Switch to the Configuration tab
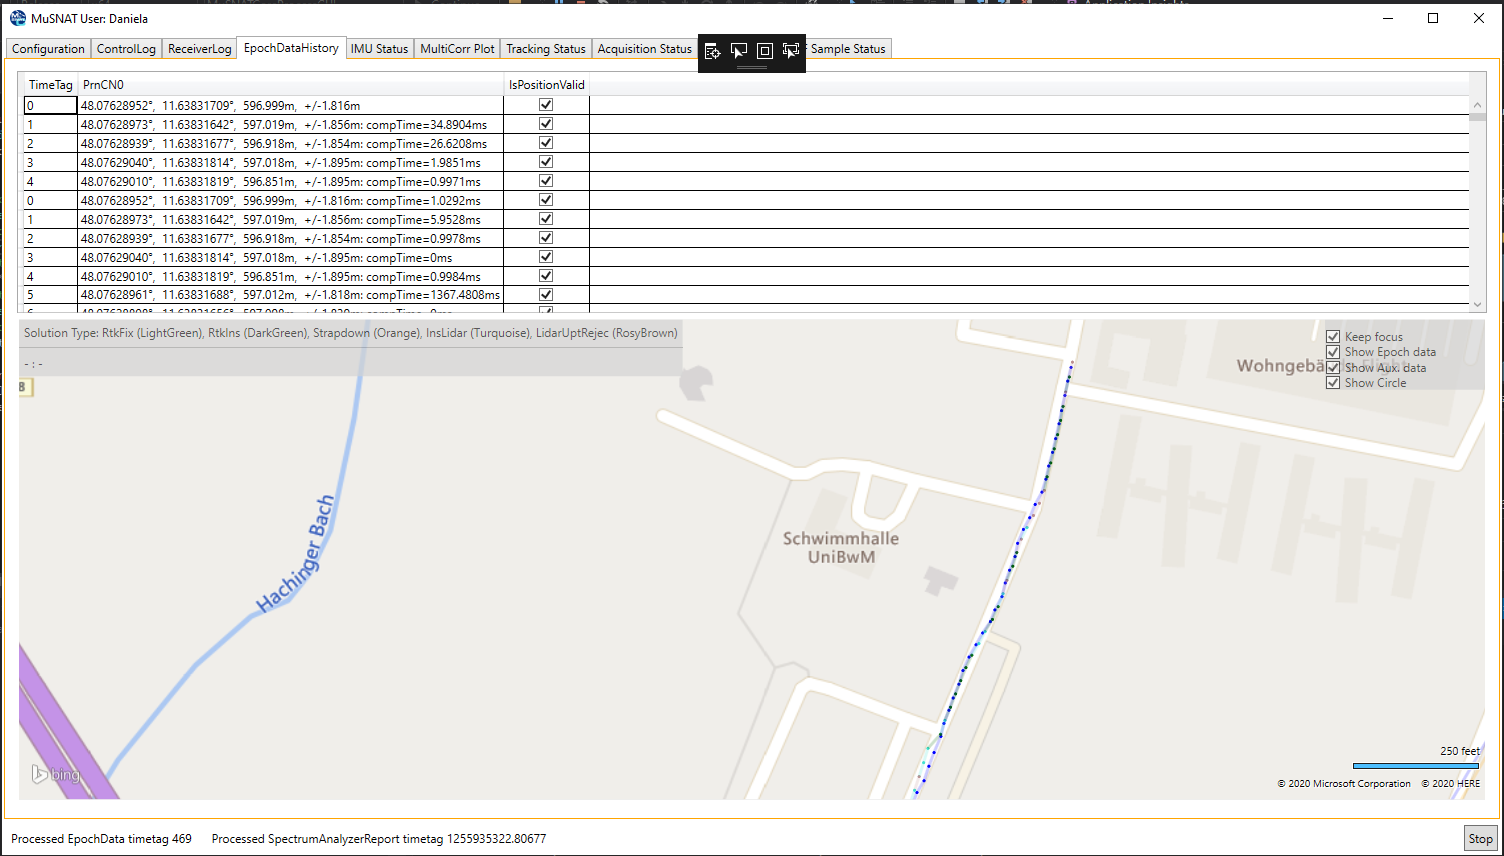 (48, 49)
